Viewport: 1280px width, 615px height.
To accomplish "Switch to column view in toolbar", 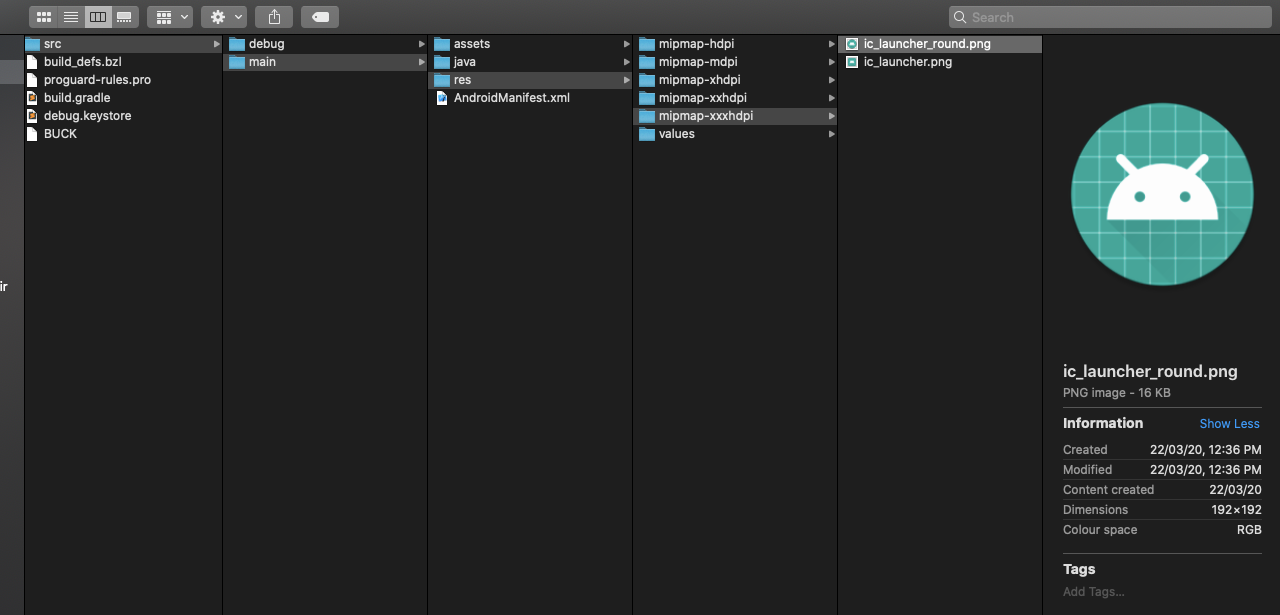I will [x=97, y=17].
